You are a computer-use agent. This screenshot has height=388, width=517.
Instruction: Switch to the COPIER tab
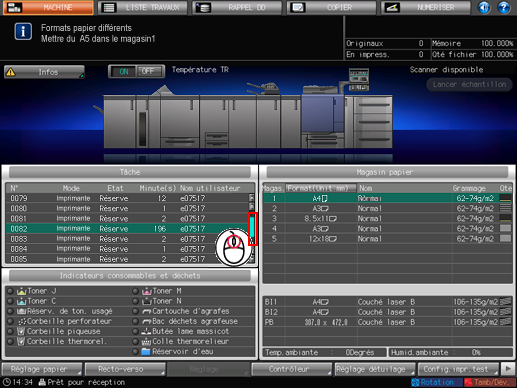tap(332, 7)
